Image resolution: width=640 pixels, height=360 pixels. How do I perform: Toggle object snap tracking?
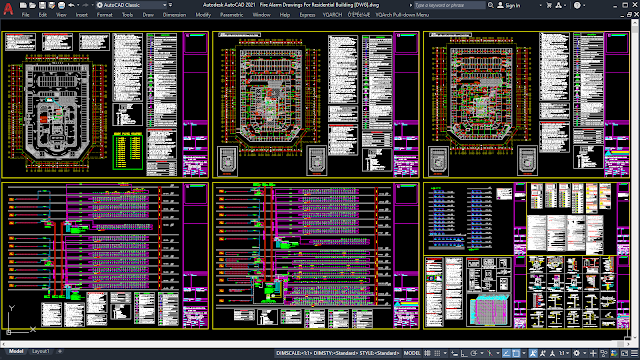click(x=507, y=353)
